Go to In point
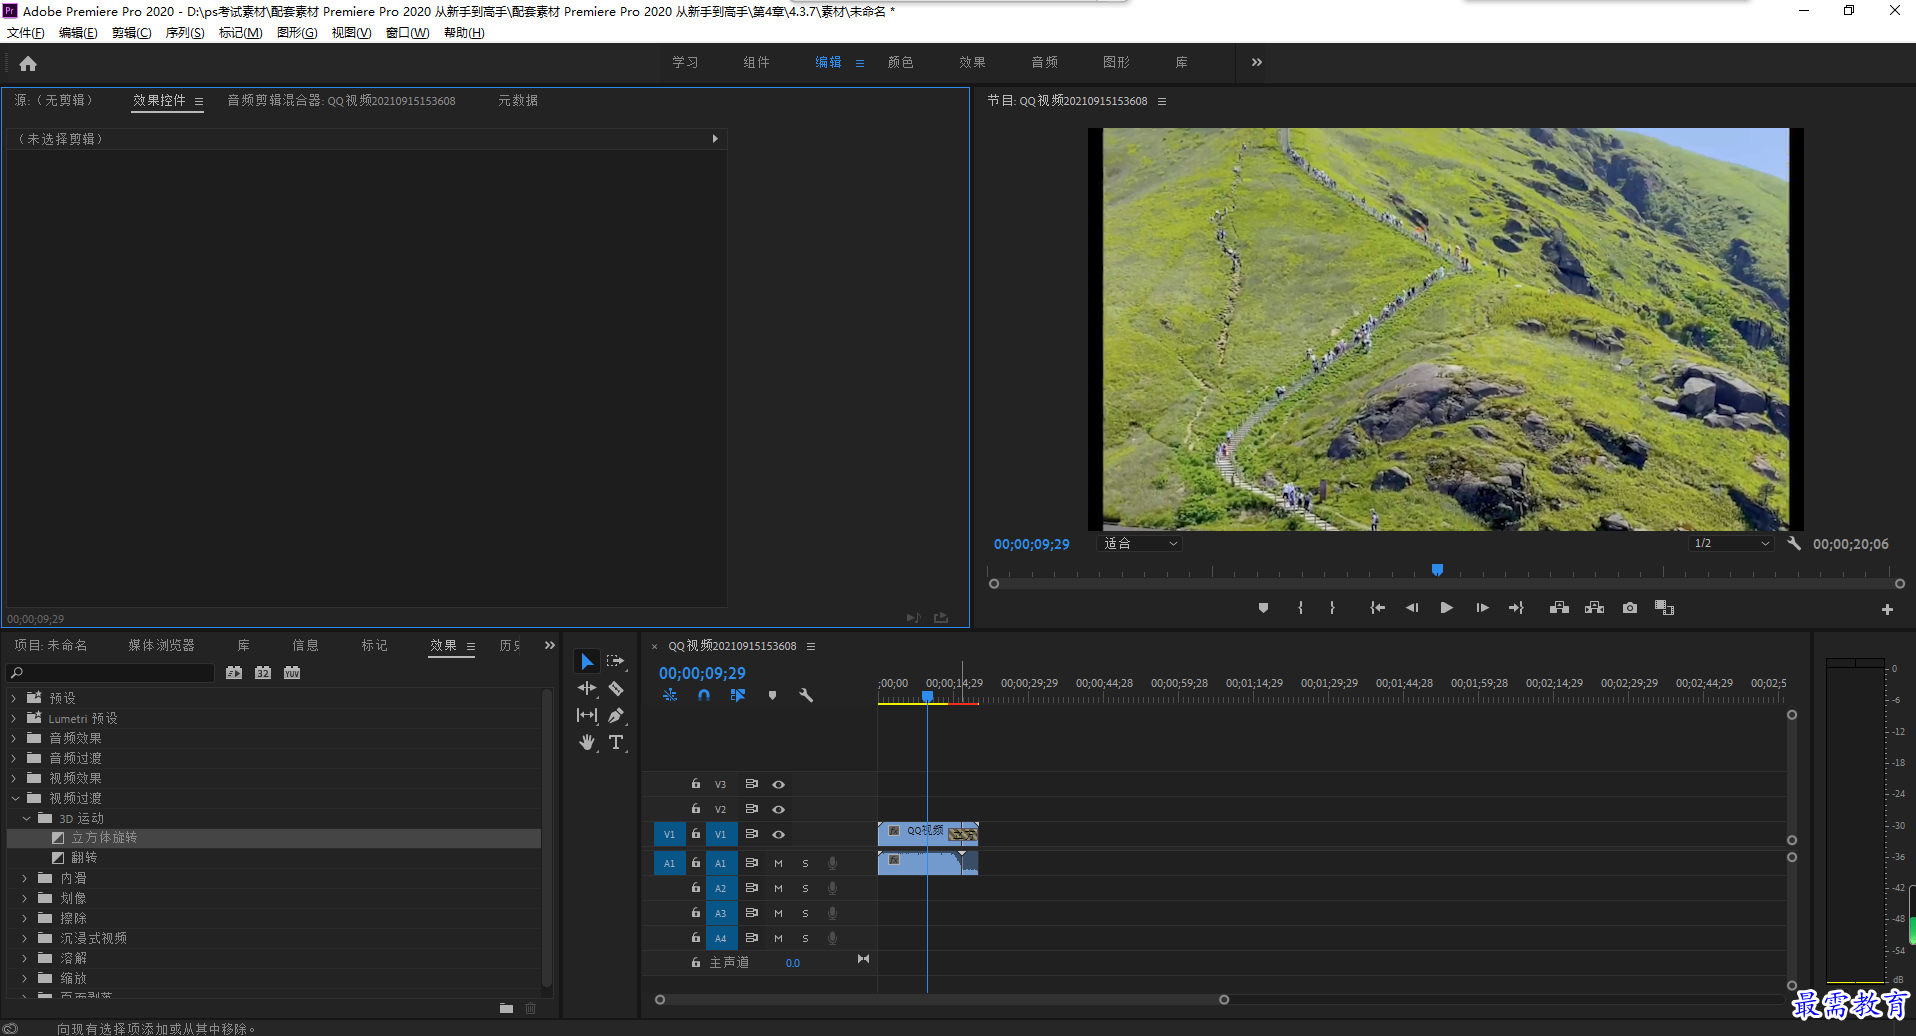Image resolution: width=1916 pixels, height=1036 pixels. 1377,608
